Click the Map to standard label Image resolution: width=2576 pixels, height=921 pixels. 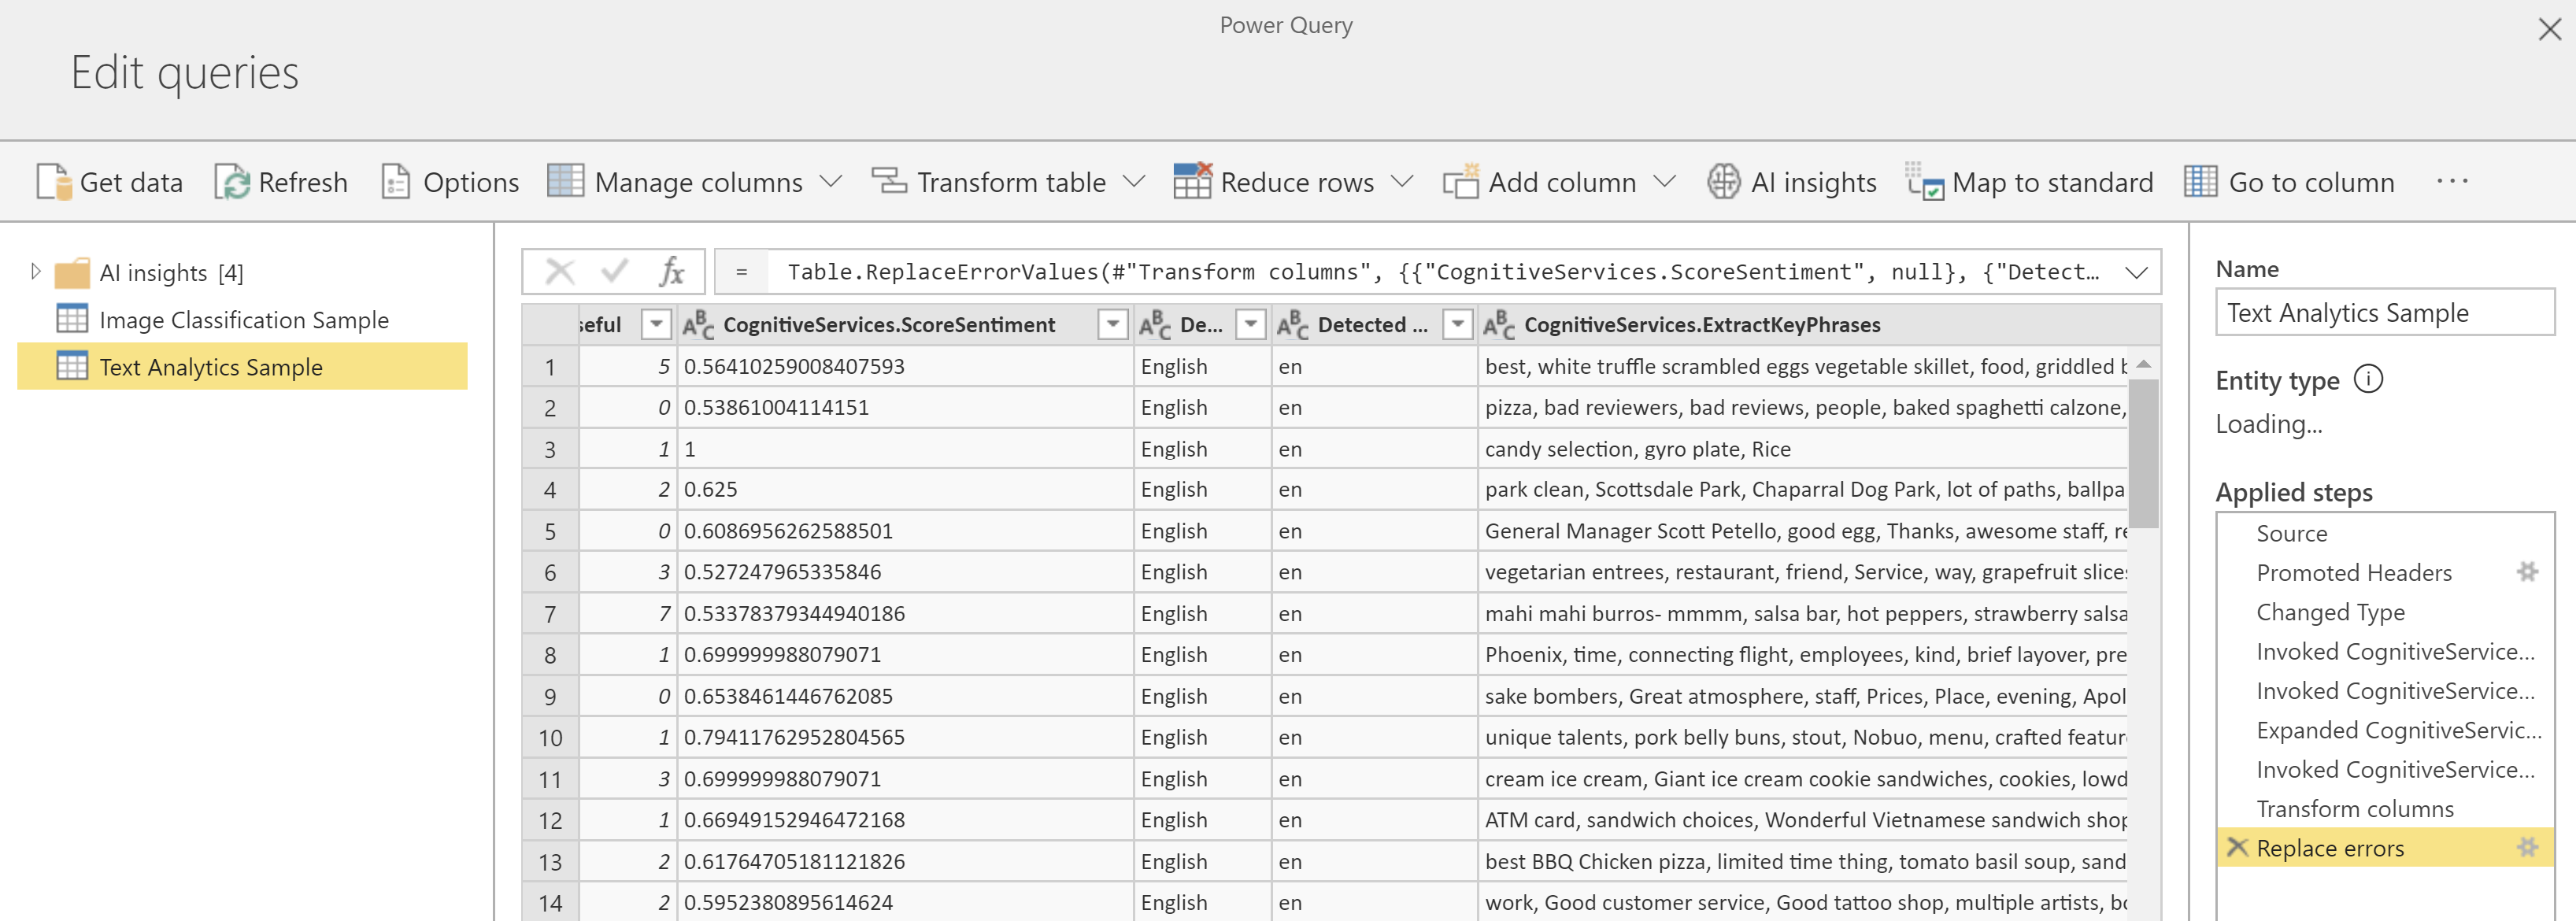point(2052,183)
